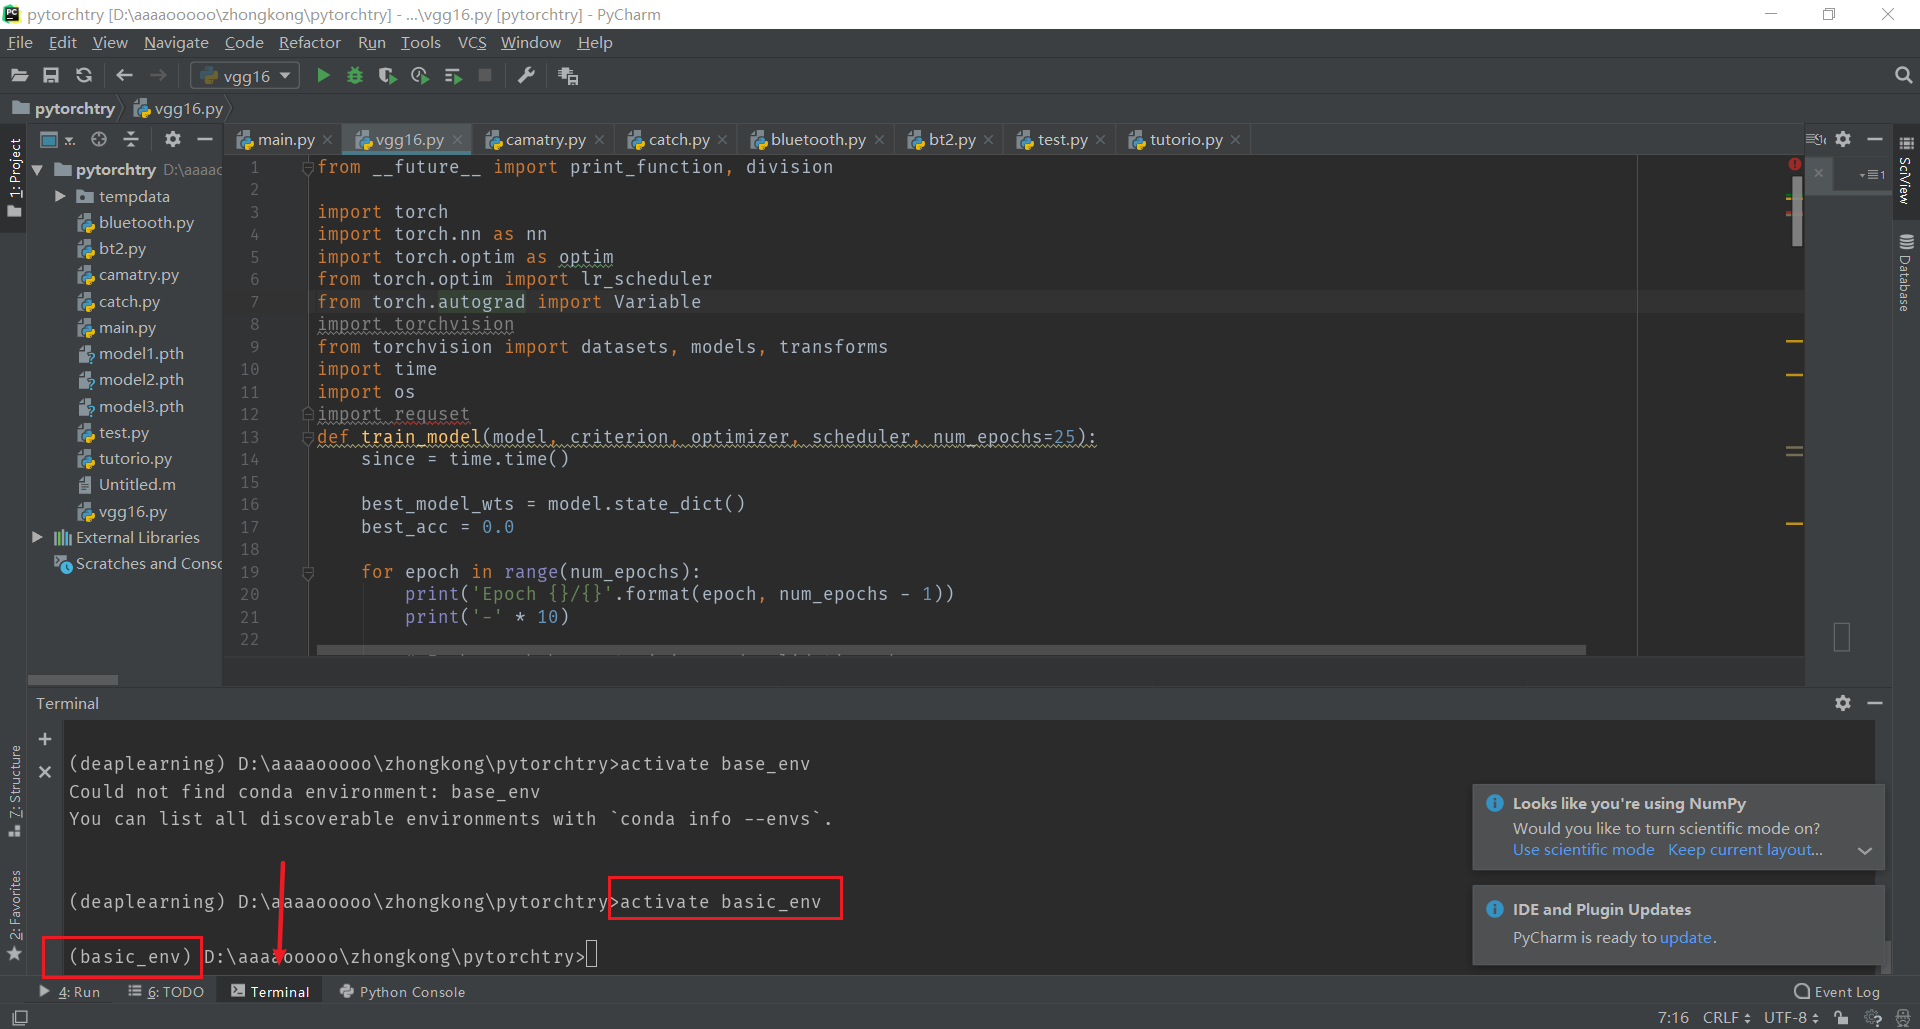Profile vgg16 with the profiler icon
This screenshot has width=1920, height=1029.
[x=419, y=75]
